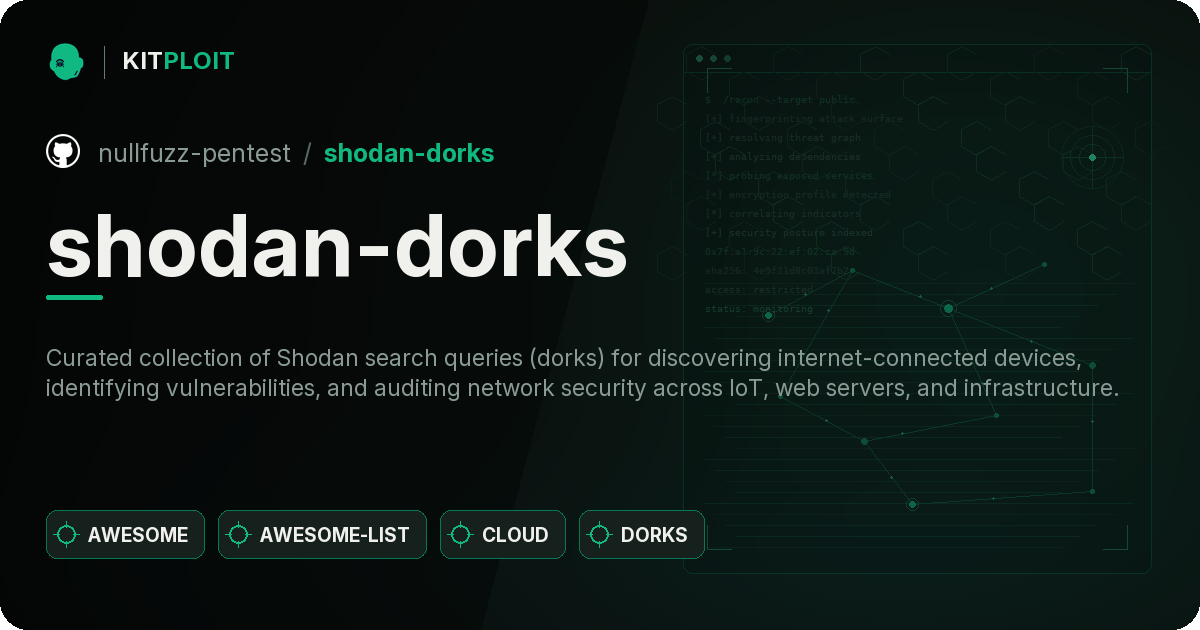Image resolution: width=1200 pixels, height=630 pixels.
Task: Click the 'identifying vulnerabilities' description line
Action: point(582,388)
